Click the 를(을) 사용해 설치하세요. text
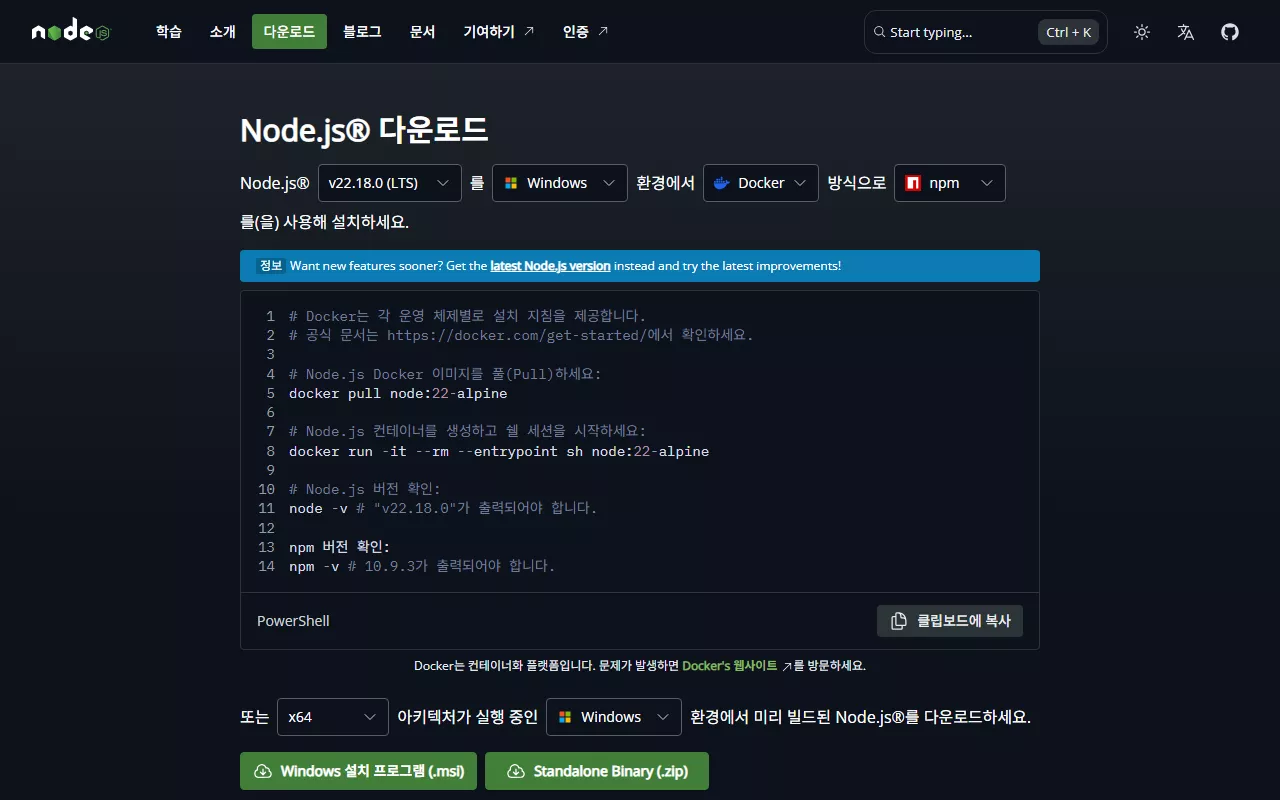This screenshot has width=1280, height=800. 325,222
